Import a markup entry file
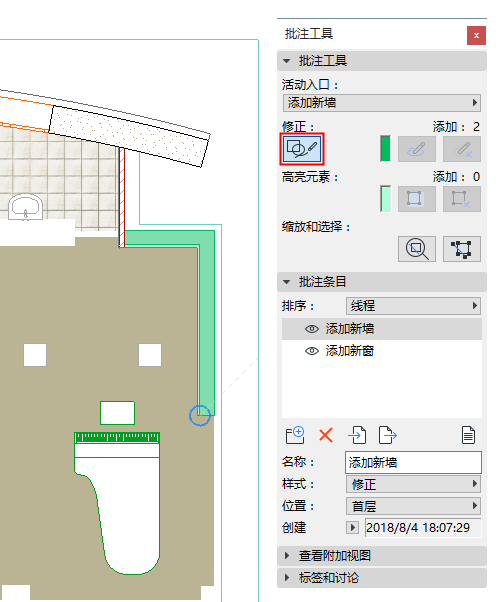 tap(357, 435)
